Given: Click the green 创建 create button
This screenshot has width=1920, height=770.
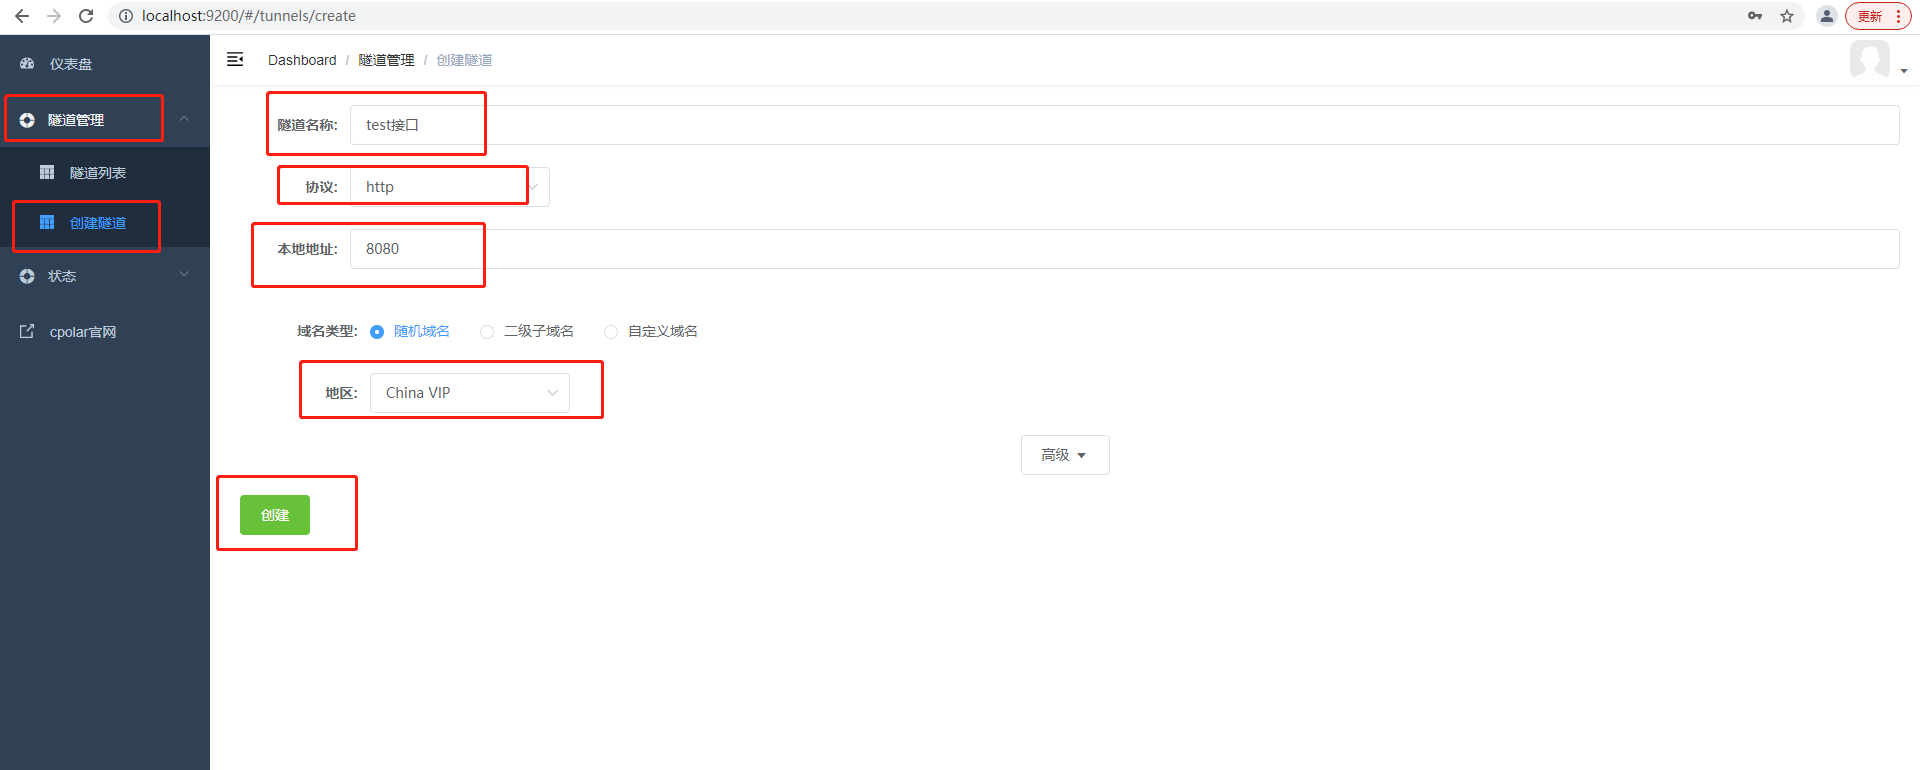Looking at the screenshot, I should (275, 515).
